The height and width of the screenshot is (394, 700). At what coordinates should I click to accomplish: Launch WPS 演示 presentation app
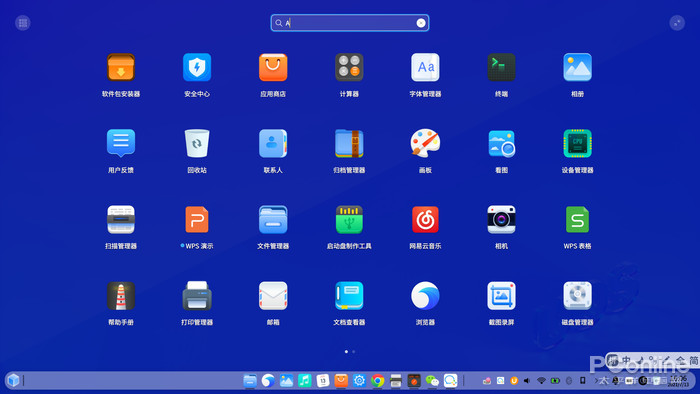pos(197,220)
